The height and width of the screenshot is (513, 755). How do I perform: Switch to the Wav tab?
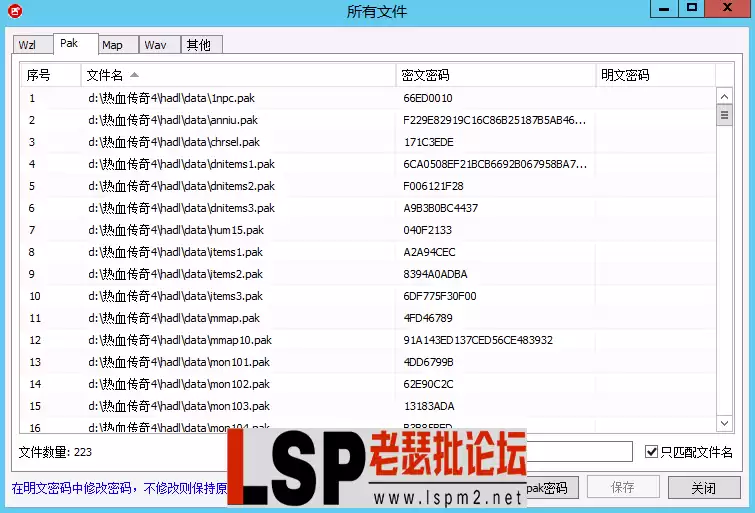159,45
